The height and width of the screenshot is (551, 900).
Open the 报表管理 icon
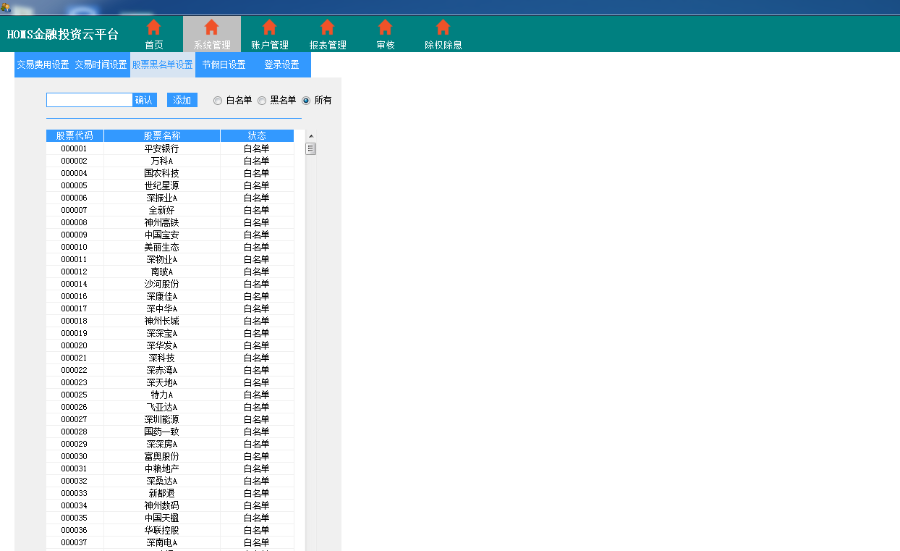327,28
